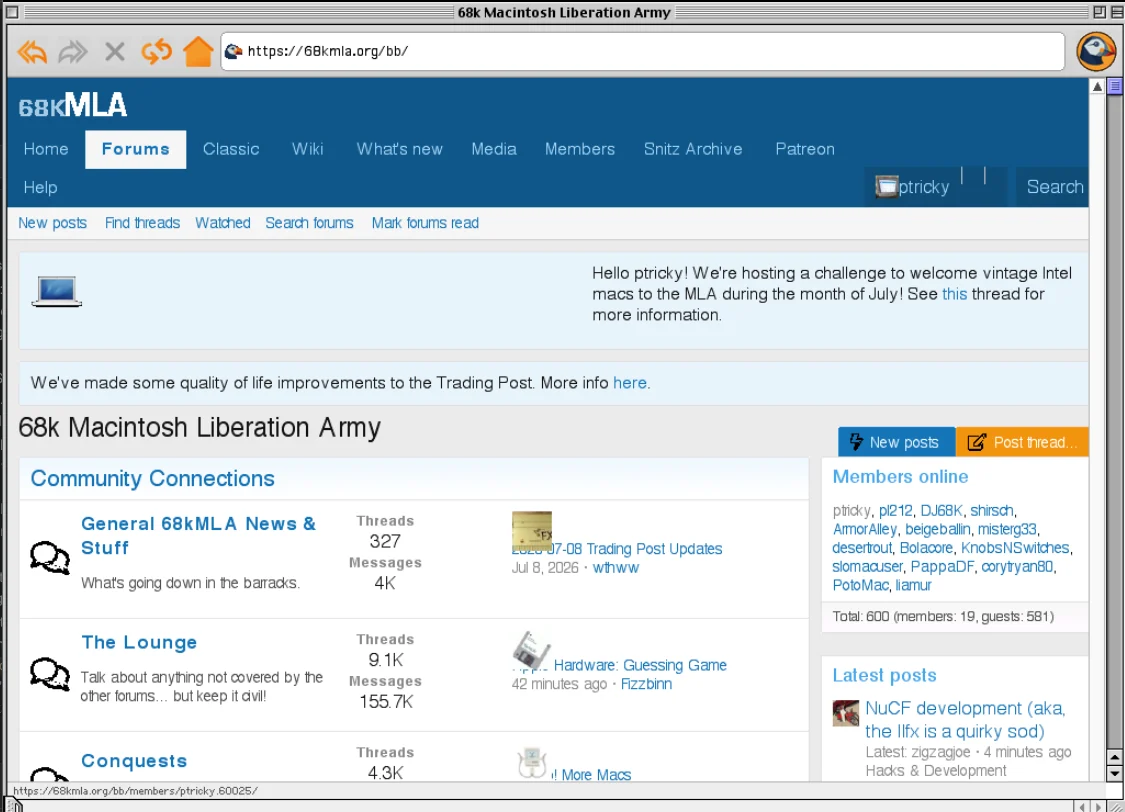
Task: Open General 68kMLA News & Stuff forum
Action: (198, 536)
